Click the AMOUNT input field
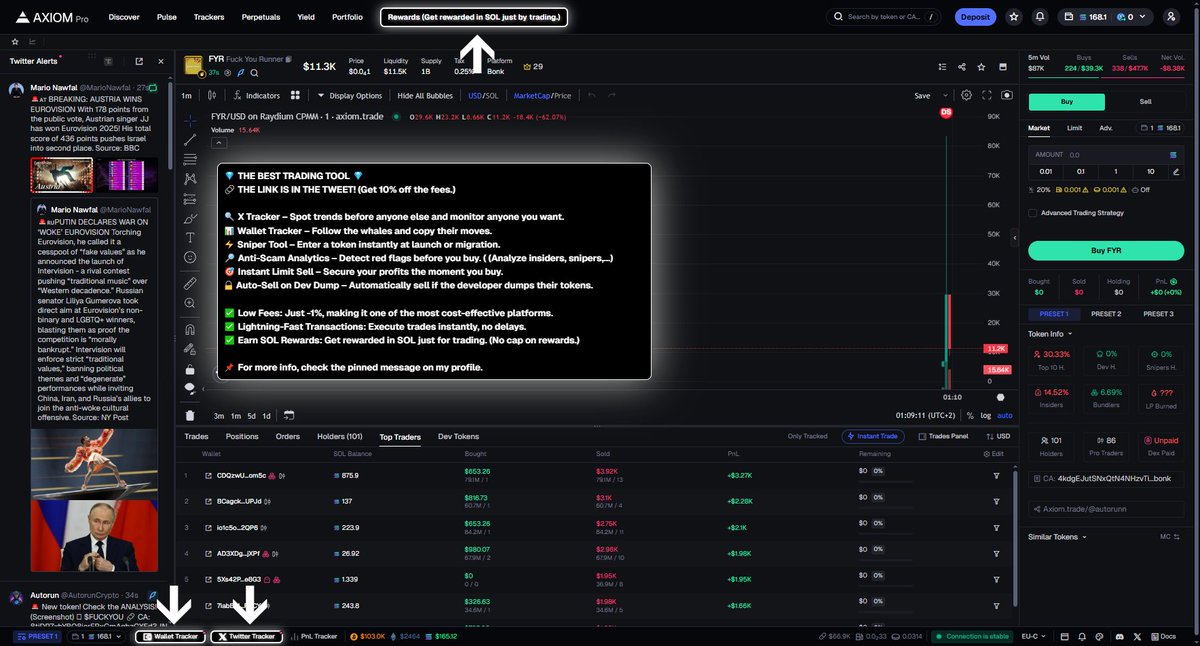 [x=1105, y=155]
